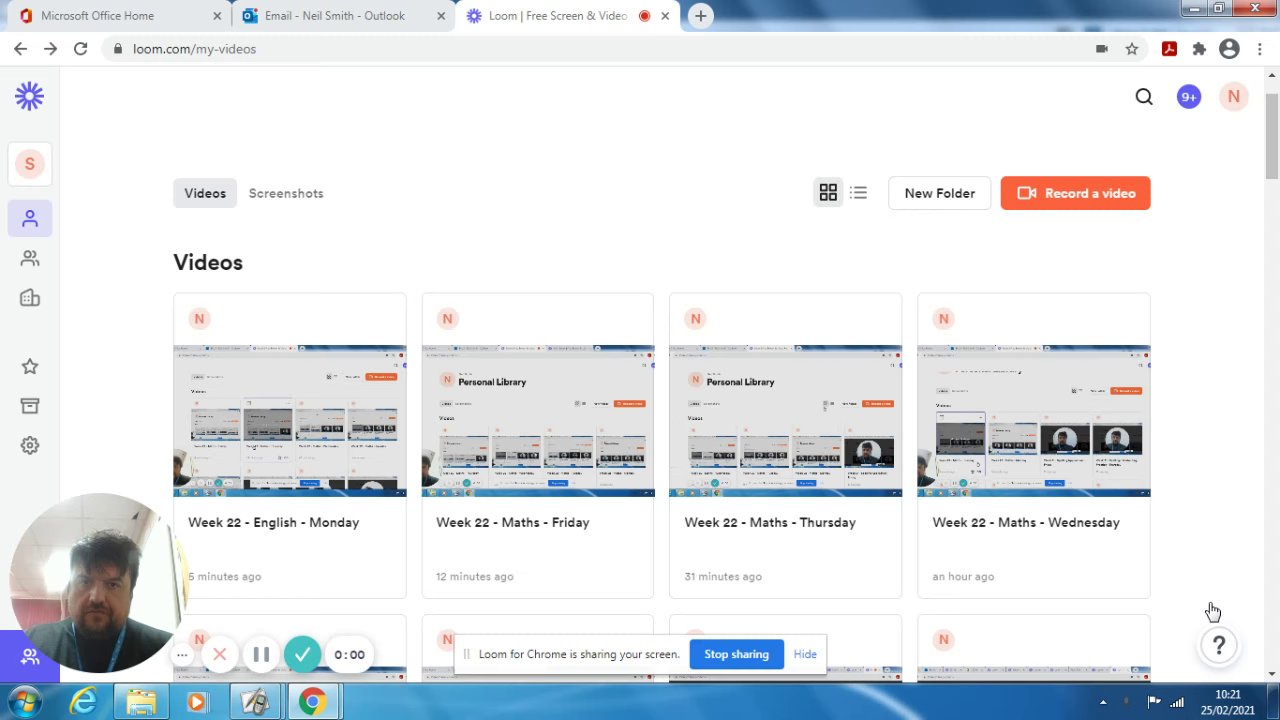
Task: Open Week 22 - Maths - Friday thumbnail
Action: tap(538, 421)
